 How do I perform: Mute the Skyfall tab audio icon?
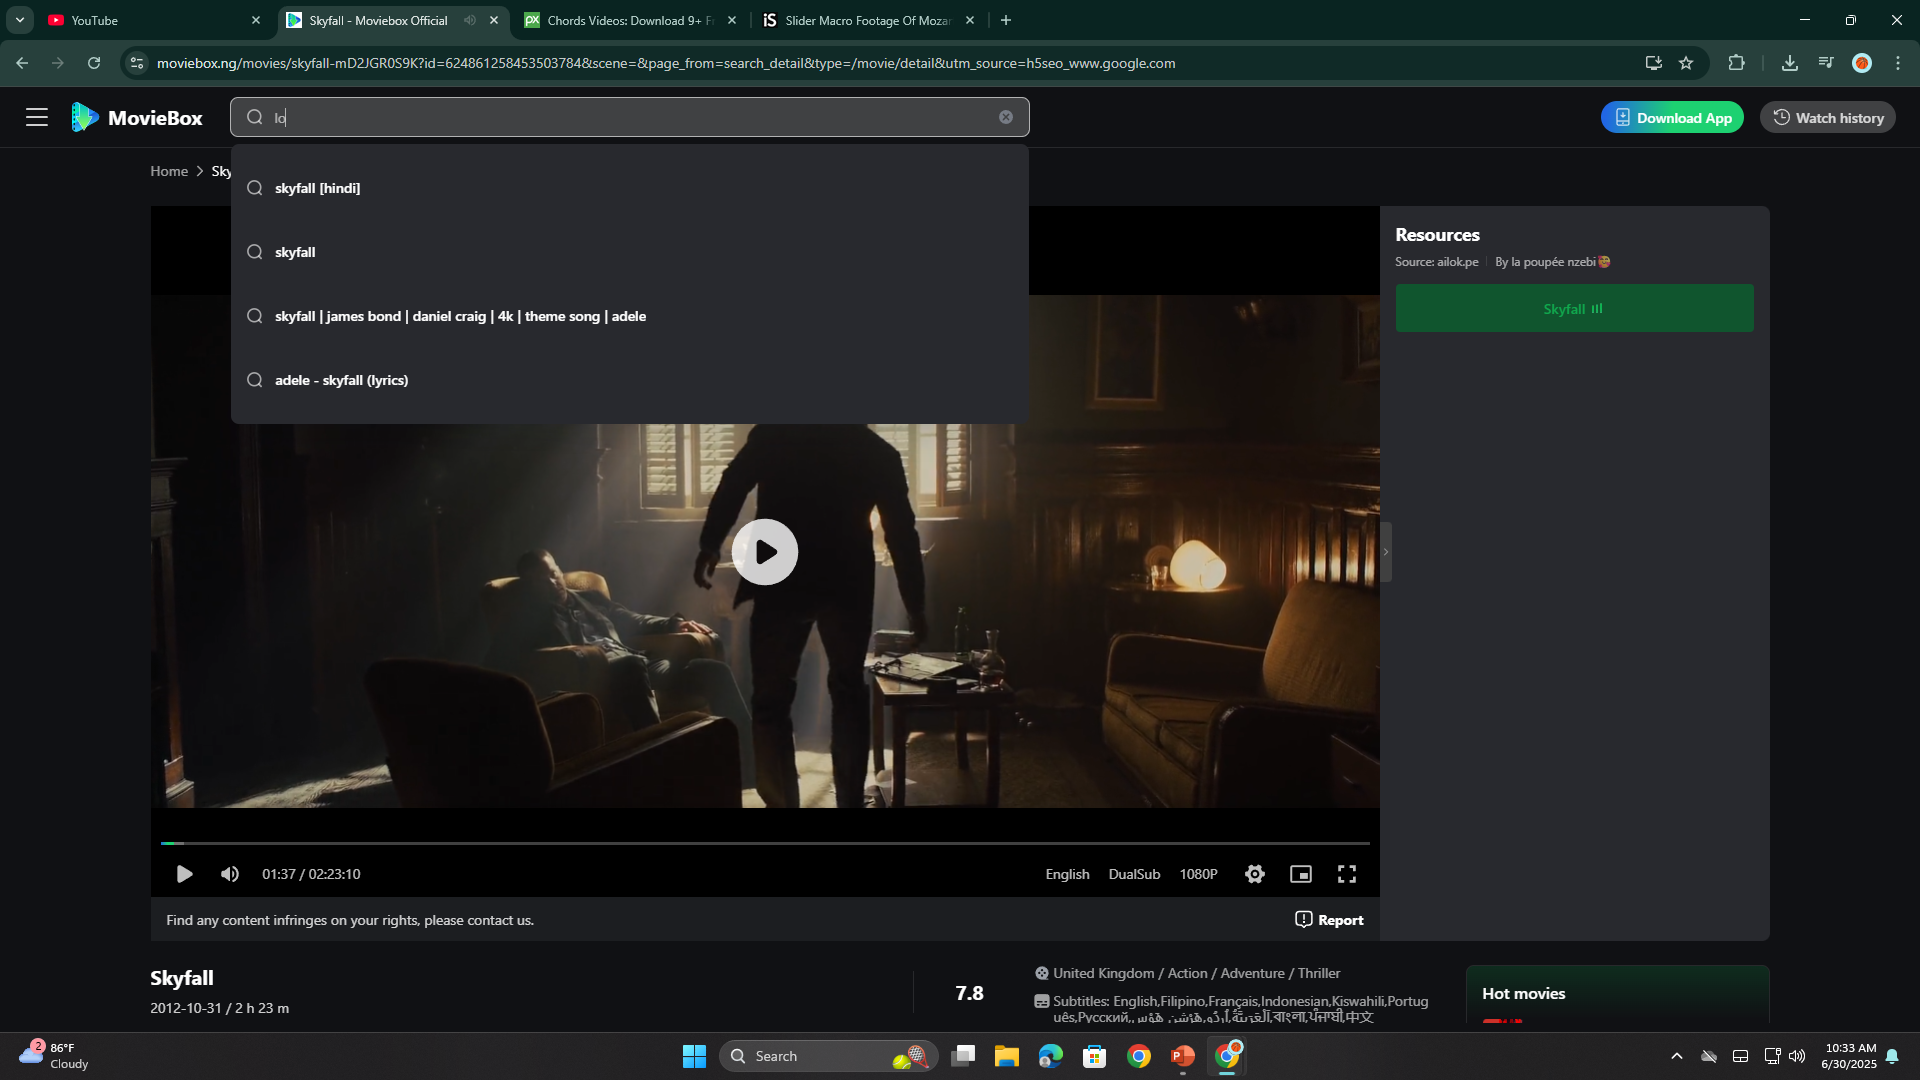tap(470, 20)
